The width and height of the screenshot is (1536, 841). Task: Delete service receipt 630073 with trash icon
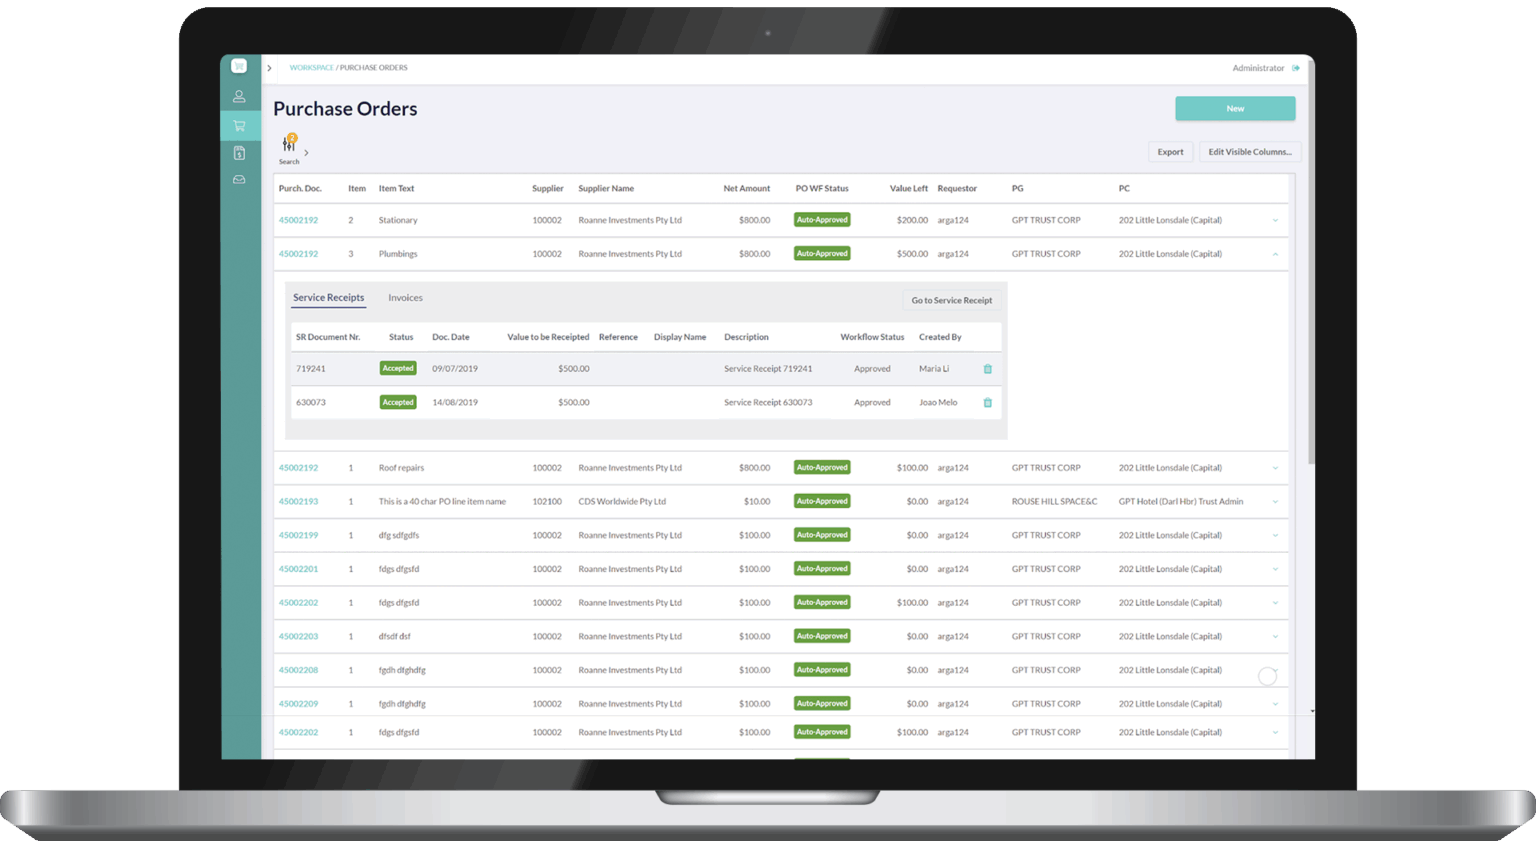click(x=988, y=403)
